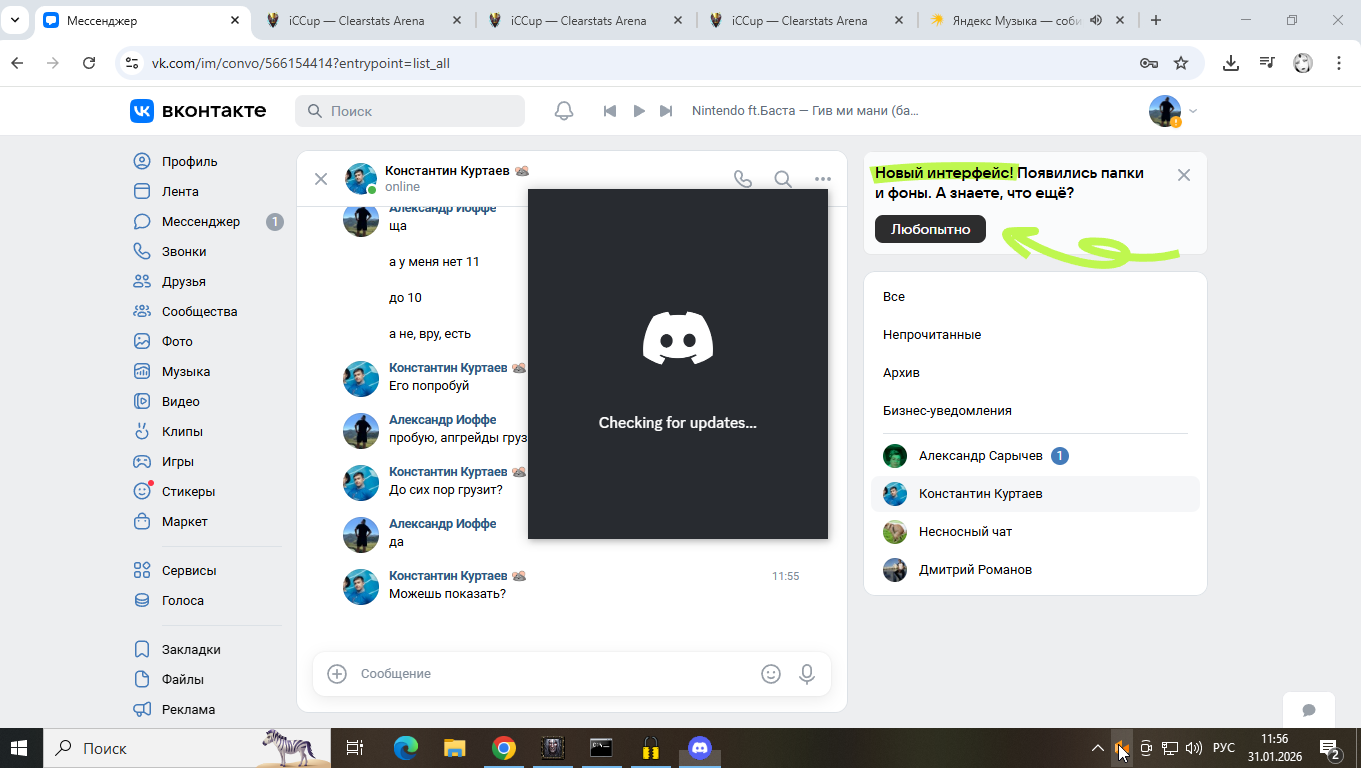Open Microsoft Edge from the taskbar
Image resolution: width=1361 pixels, height=768 pixels.
406,748
